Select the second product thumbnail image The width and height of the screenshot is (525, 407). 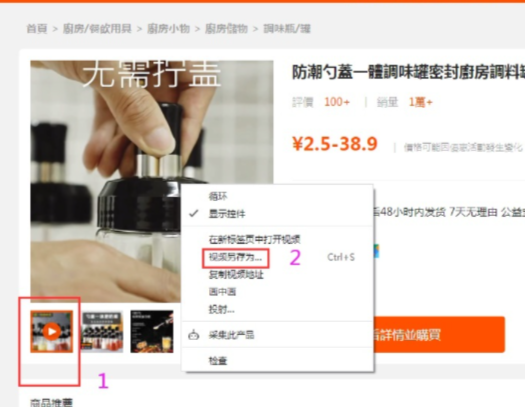point(102,331)
